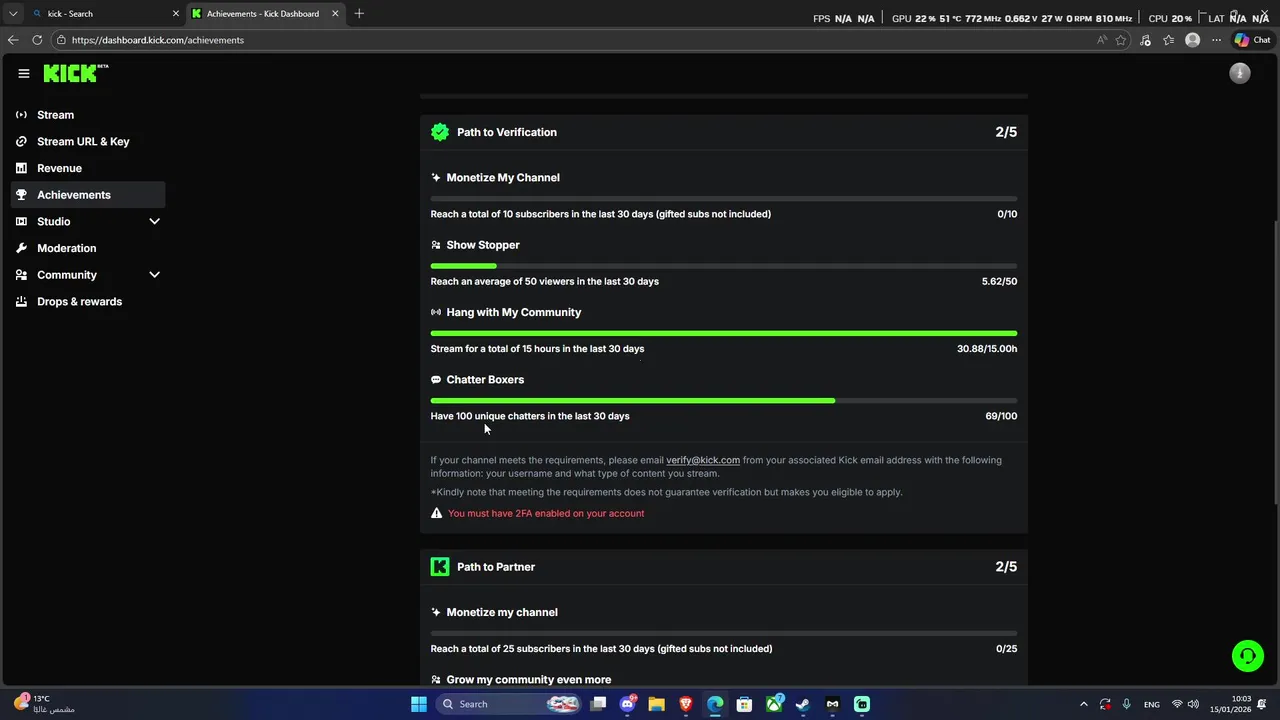This screenshot has width=1280, height=720.
Task: Click Grow my community even more title
Action: click(529, 680)
